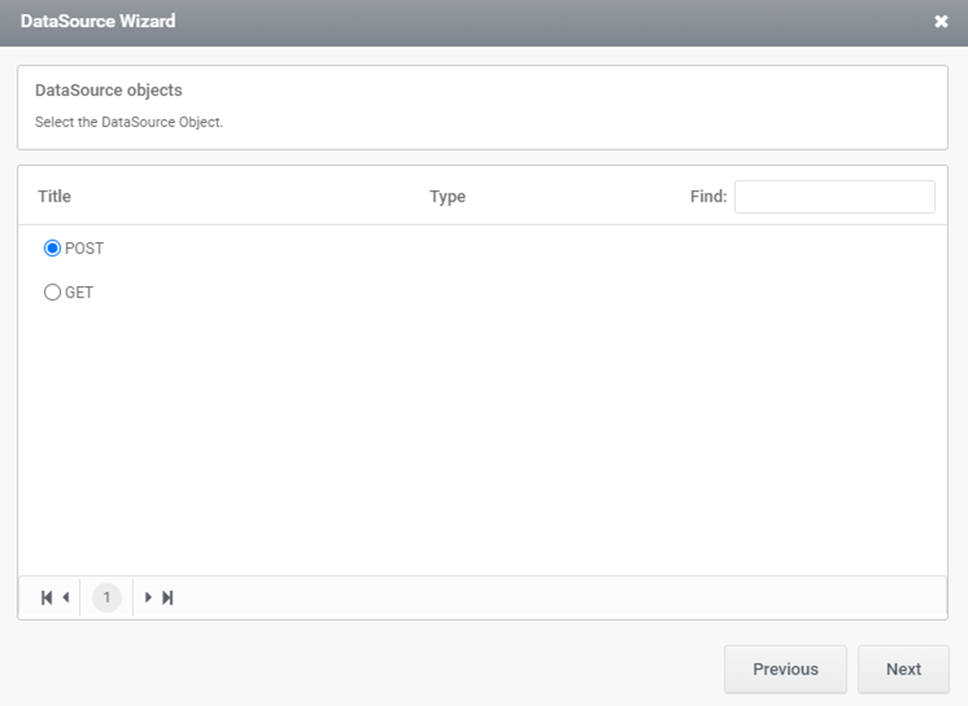
Task: Go back with the Previous button
Action: pyautogui.click(x=785, y=669)
